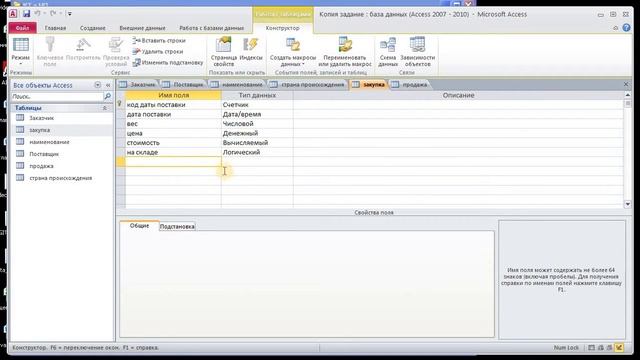The width and height of the screenshot is (640, 360).
Task: Open the Общие properties tab
Action: coord(139,226)
